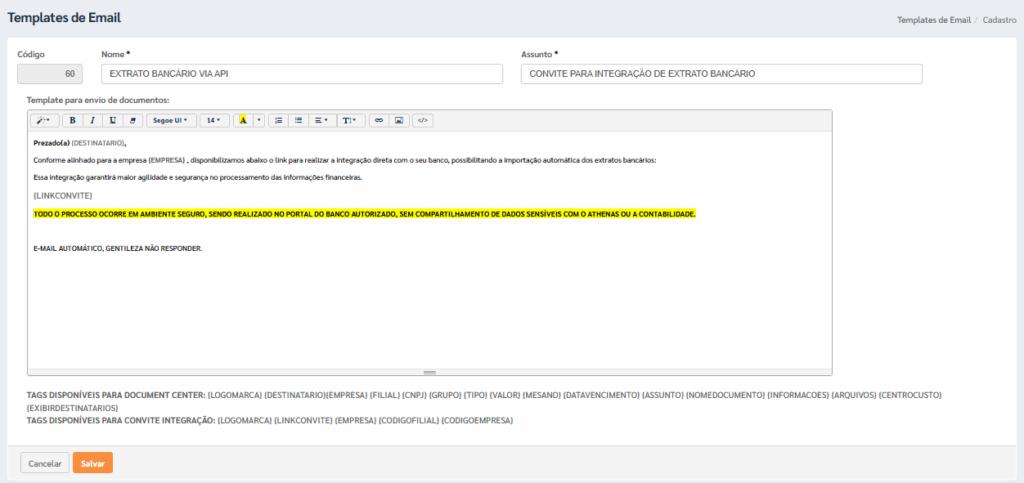
Task: Insert an ordered numbered list
Action: click(x=279, y=120)
